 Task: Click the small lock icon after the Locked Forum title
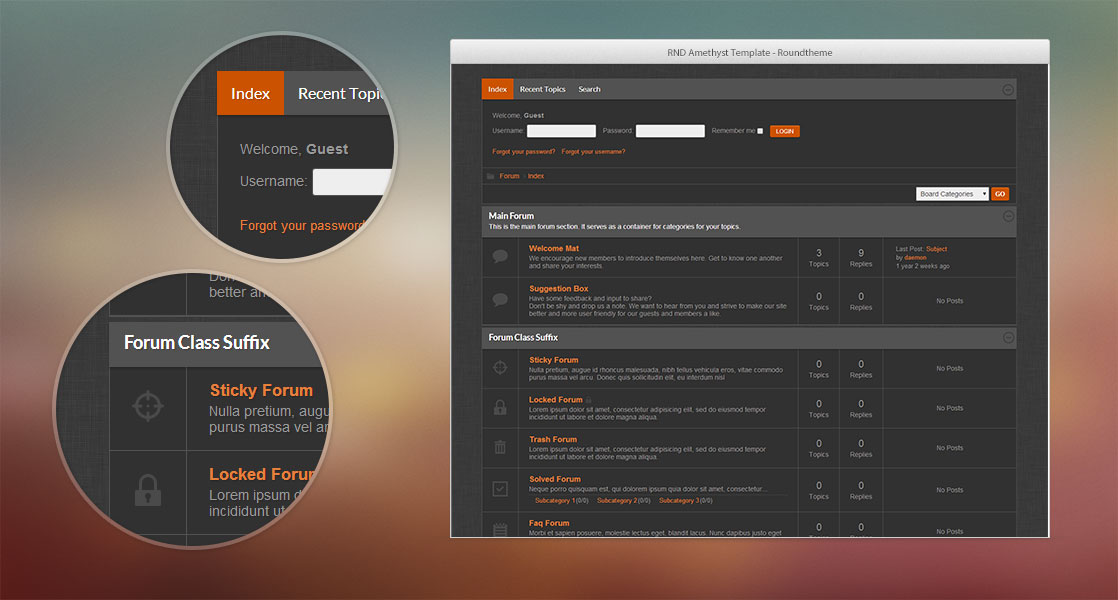pyautogui.click(x=588, y=400)
